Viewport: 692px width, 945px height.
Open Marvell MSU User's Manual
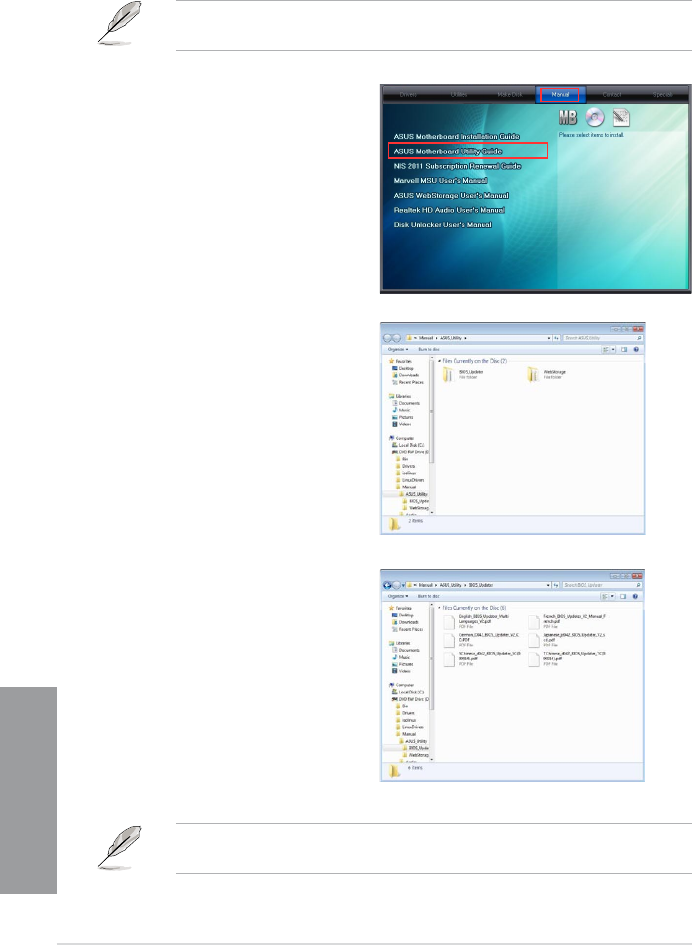coord(441,180)
